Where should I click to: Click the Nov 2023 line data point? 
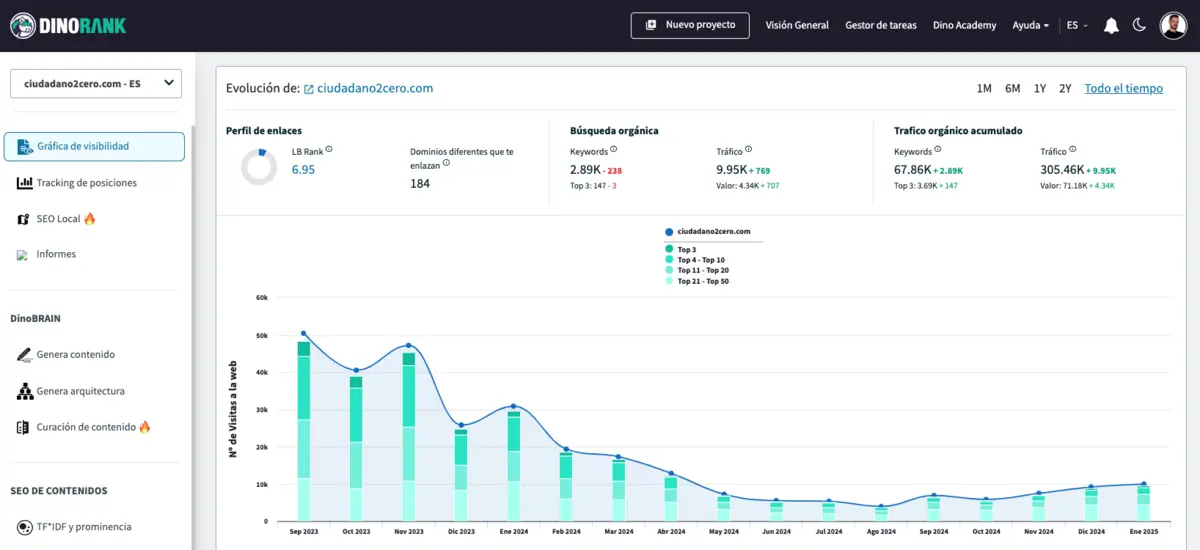408,346
